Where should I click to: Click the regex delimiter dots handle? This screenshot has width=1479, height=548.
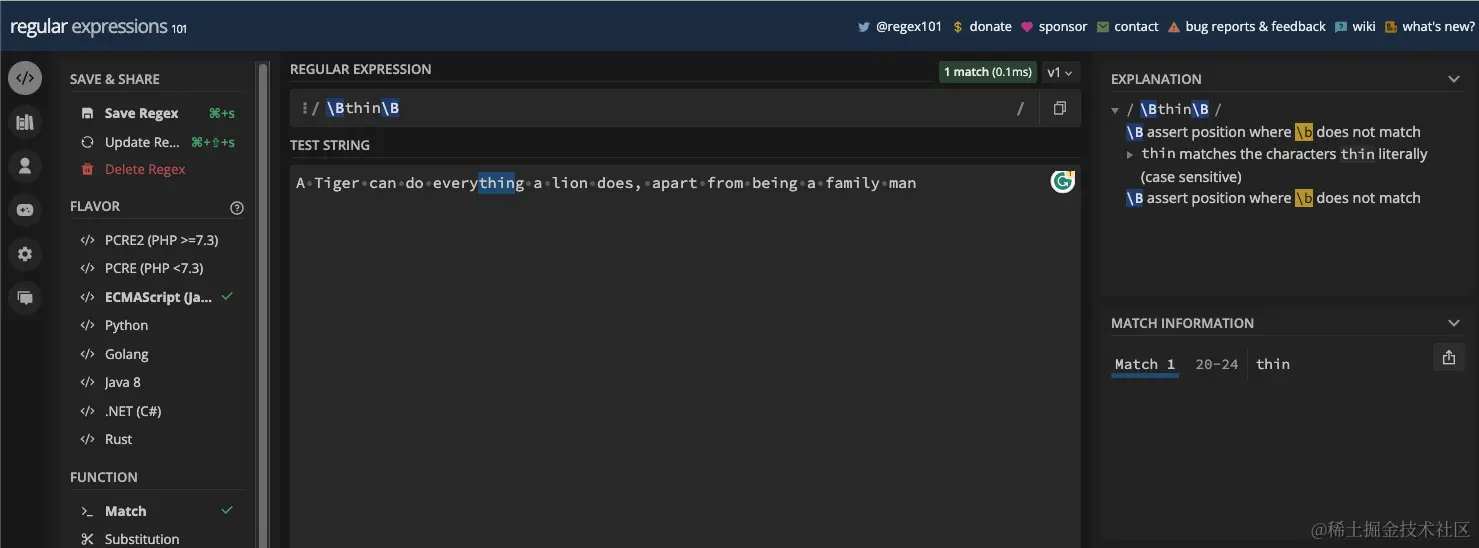point(304,108)
